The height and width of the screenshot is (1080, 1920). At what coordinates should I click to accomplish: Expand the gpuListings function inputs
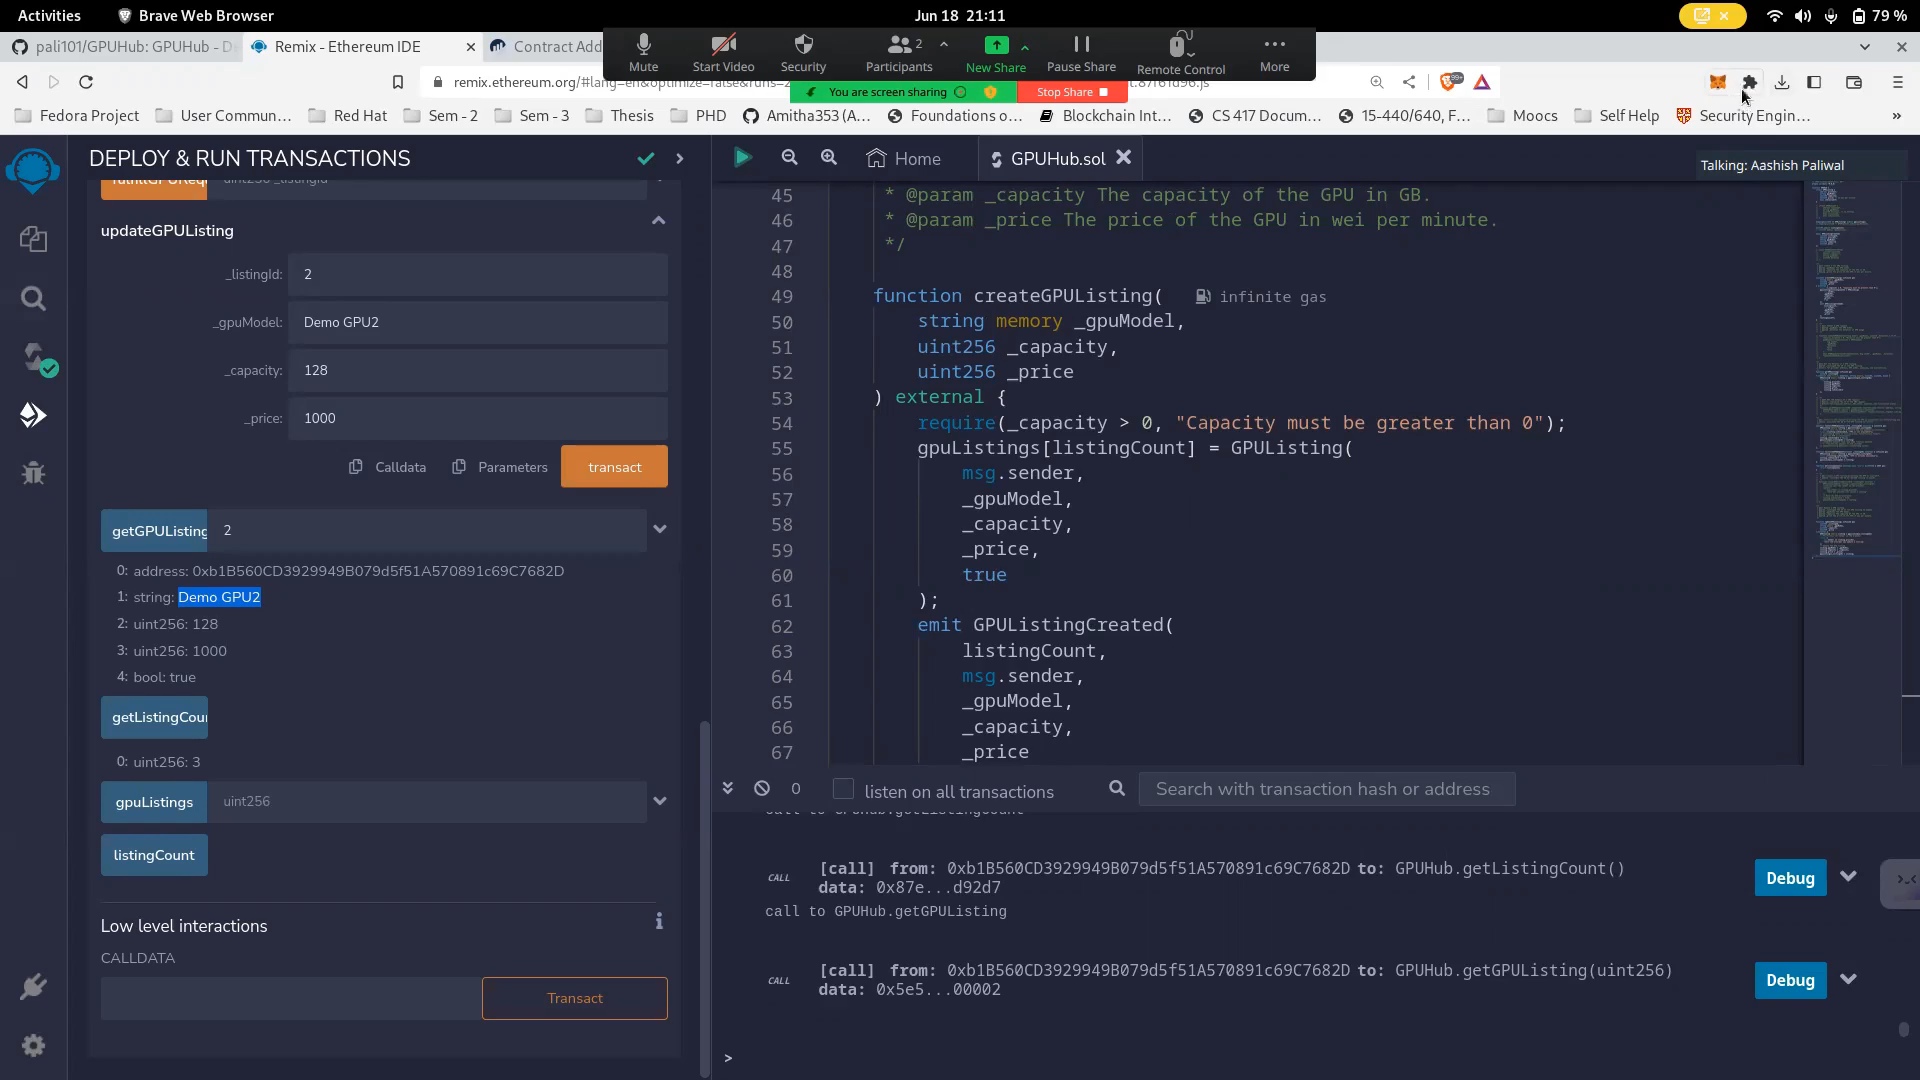(x=659, y=801)
